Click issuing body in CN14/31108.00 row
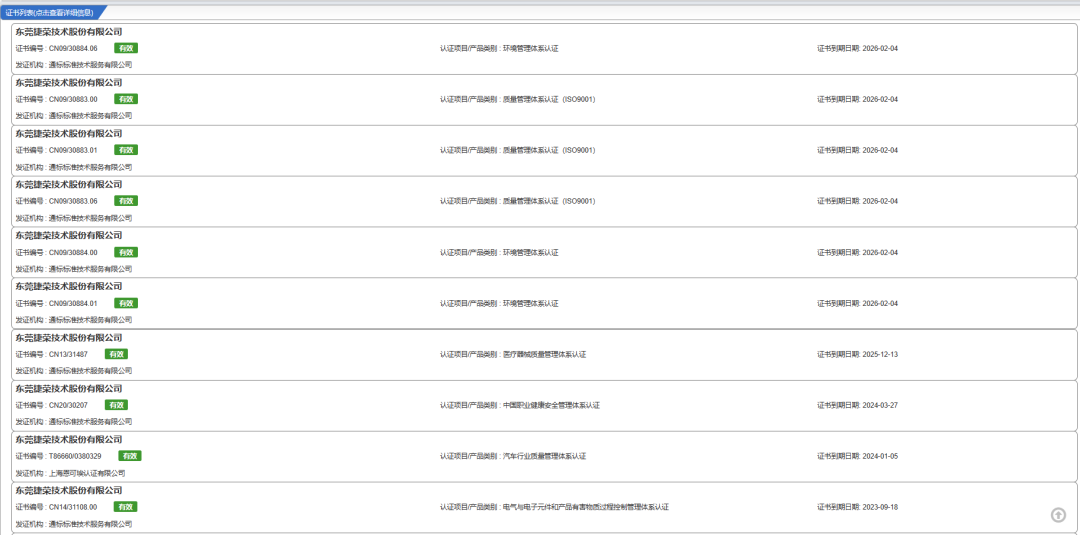The height and width of the screenshot is (535, 1080). pyautogui.click(x=90, y=525)
